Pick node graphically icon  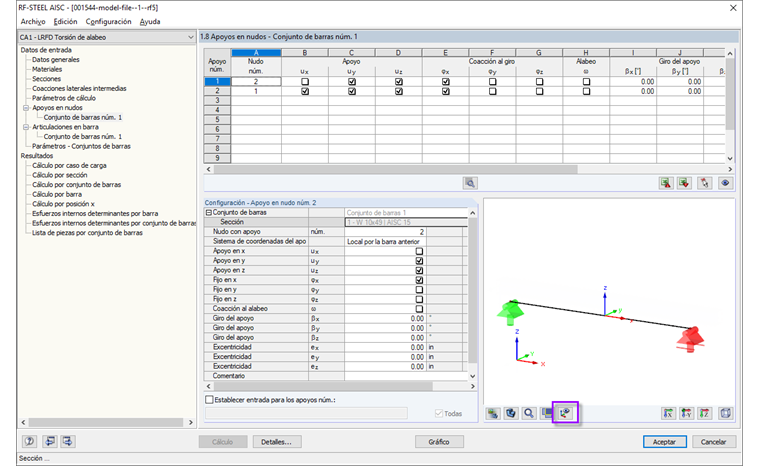704,183
